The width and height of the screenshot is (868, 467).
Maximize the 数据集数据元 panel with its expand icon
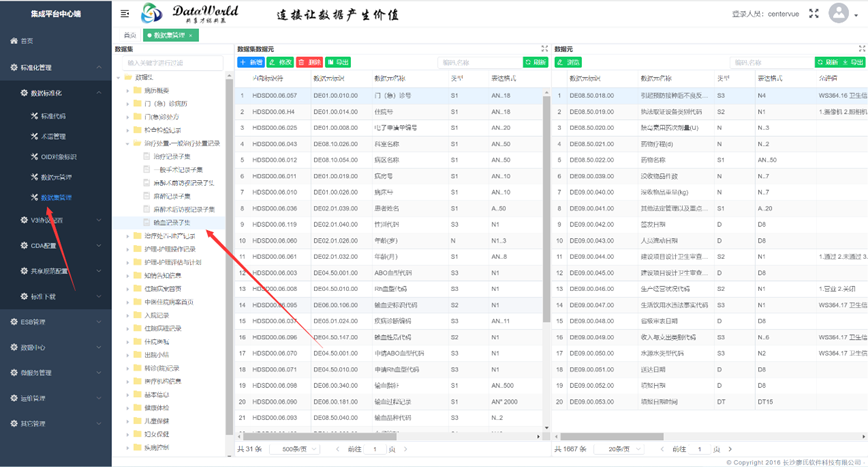point(545,49)
